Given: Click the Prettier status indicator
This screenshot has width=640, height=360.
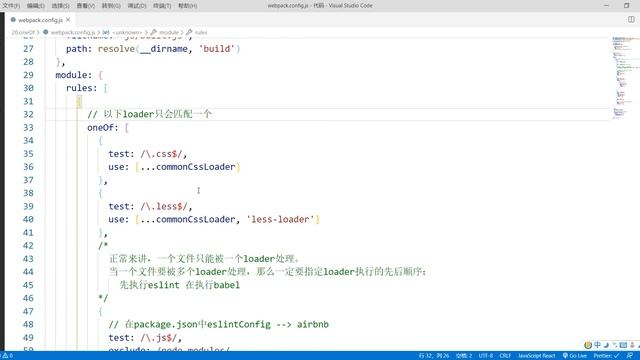Looking at the screenshot, I should (x=606, y=356).
